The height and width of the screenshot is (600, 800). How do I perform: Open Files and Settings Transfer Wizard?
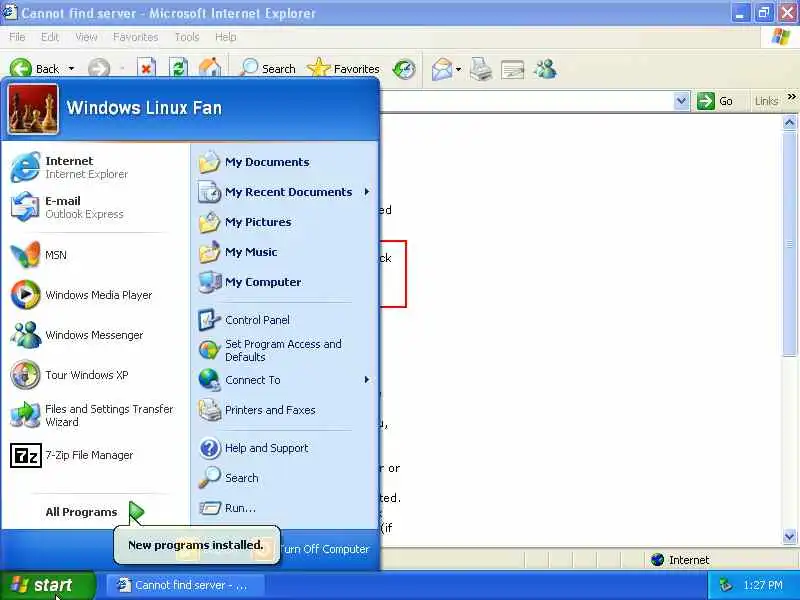[x=95, y=415]
